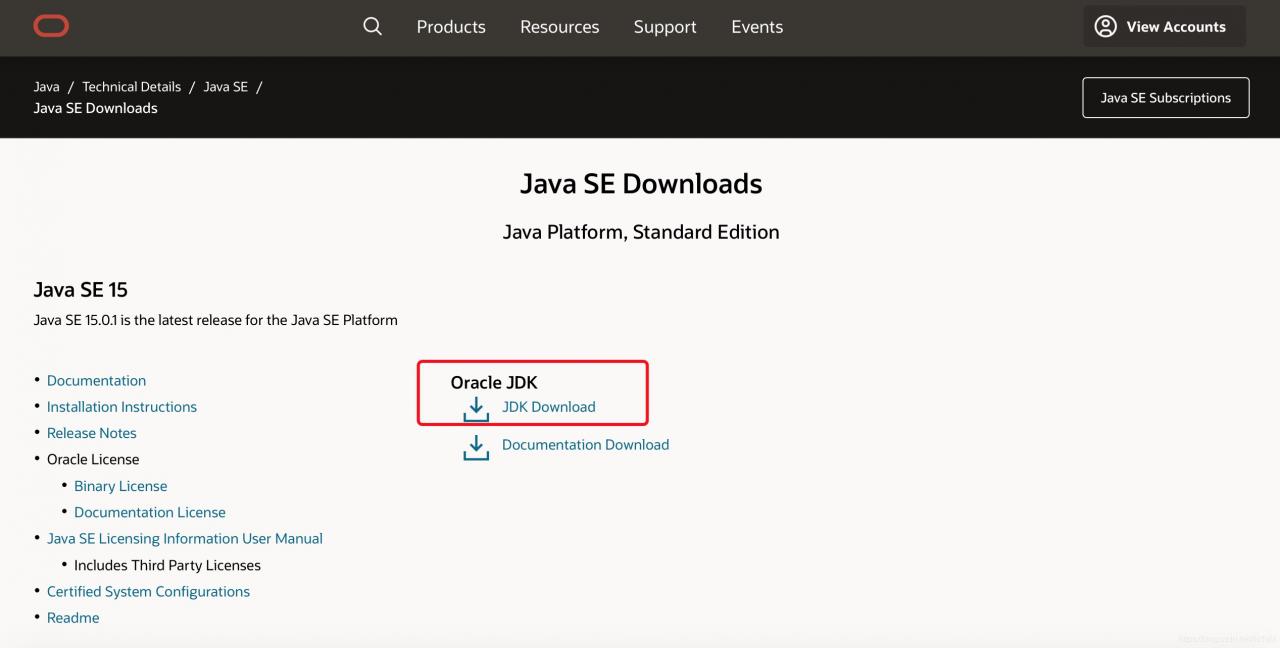
Task: Open Java SE Licensing Information User Manual
Action: click(x=185, y=539)
